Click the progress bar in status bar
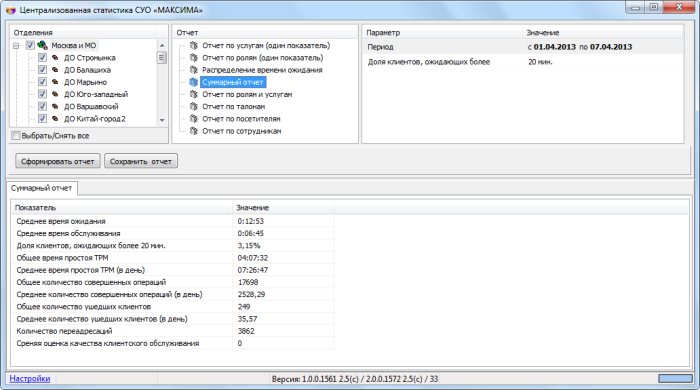The width and height of the screenshot is (700, 390). tap(675, 378)
